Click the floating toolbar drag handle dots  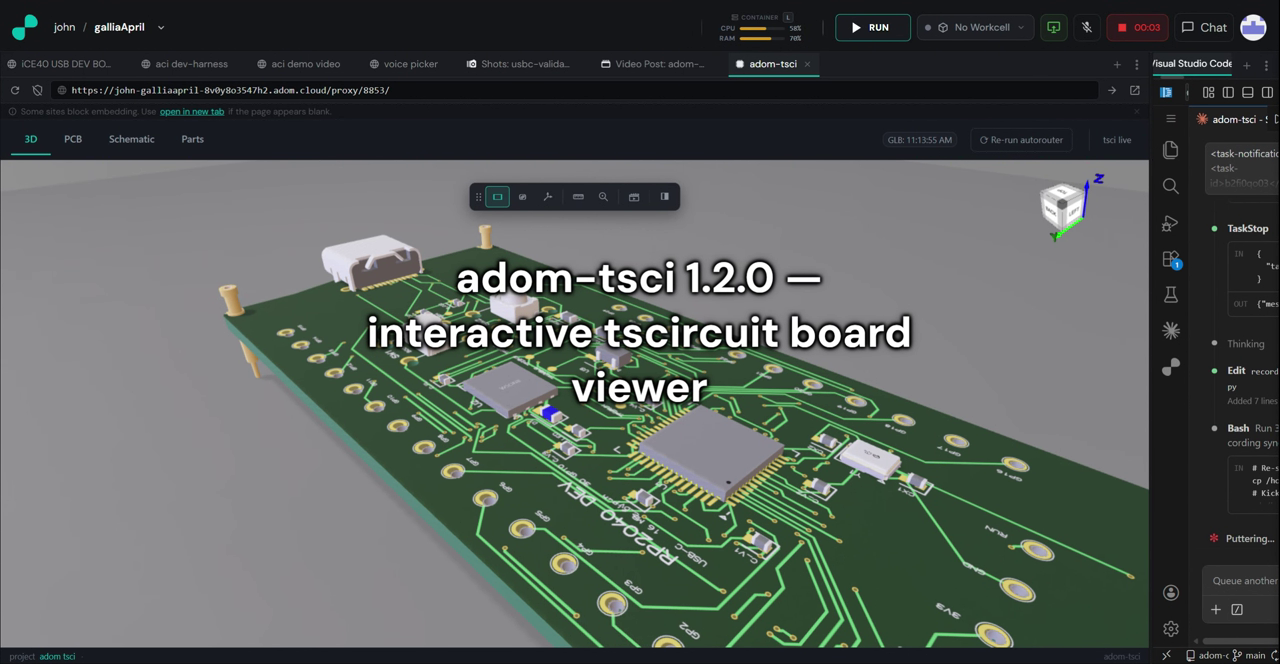coord(478,197)
